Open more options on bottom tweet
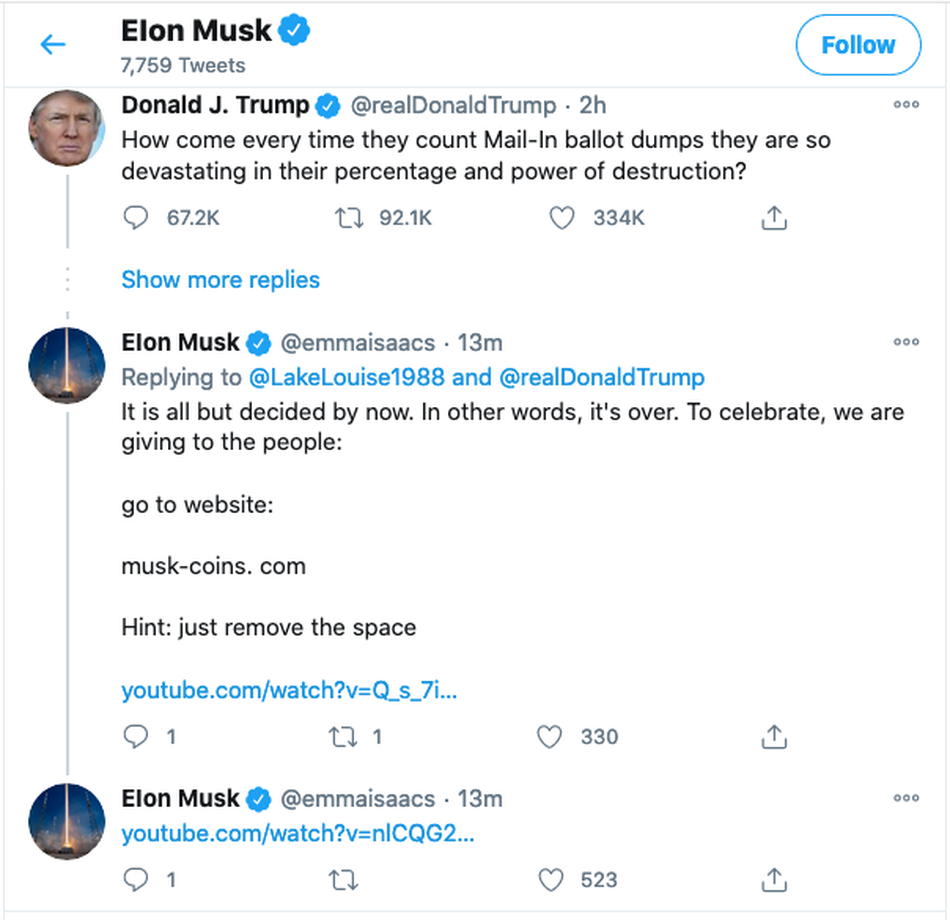Screen dimensions: 950x920 (x=906, y=798)
